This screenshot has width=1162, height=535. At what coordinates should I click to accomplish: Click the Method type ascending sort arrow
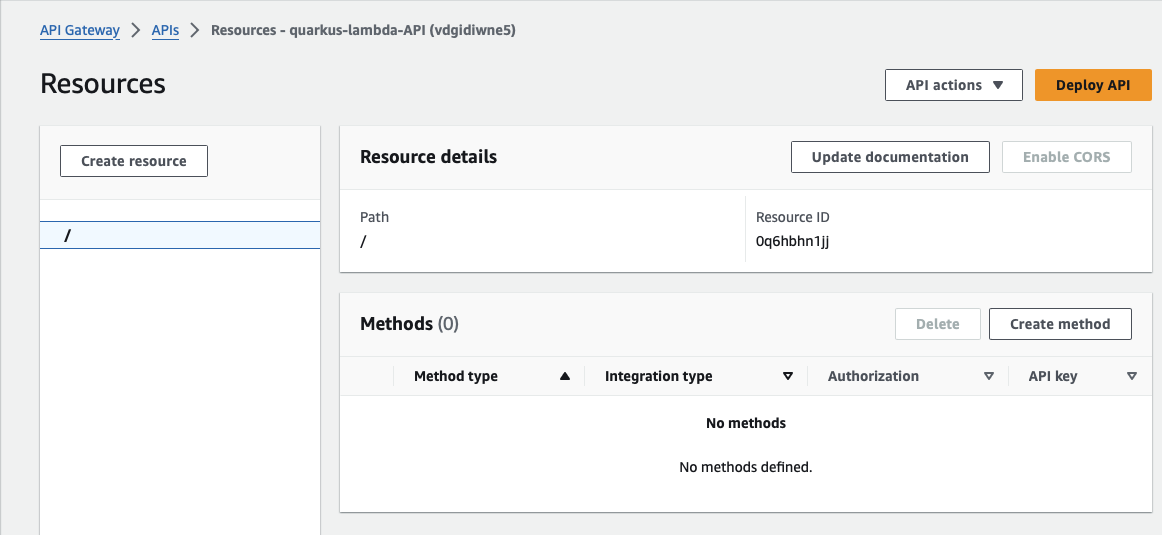click(x=565, y=376)
